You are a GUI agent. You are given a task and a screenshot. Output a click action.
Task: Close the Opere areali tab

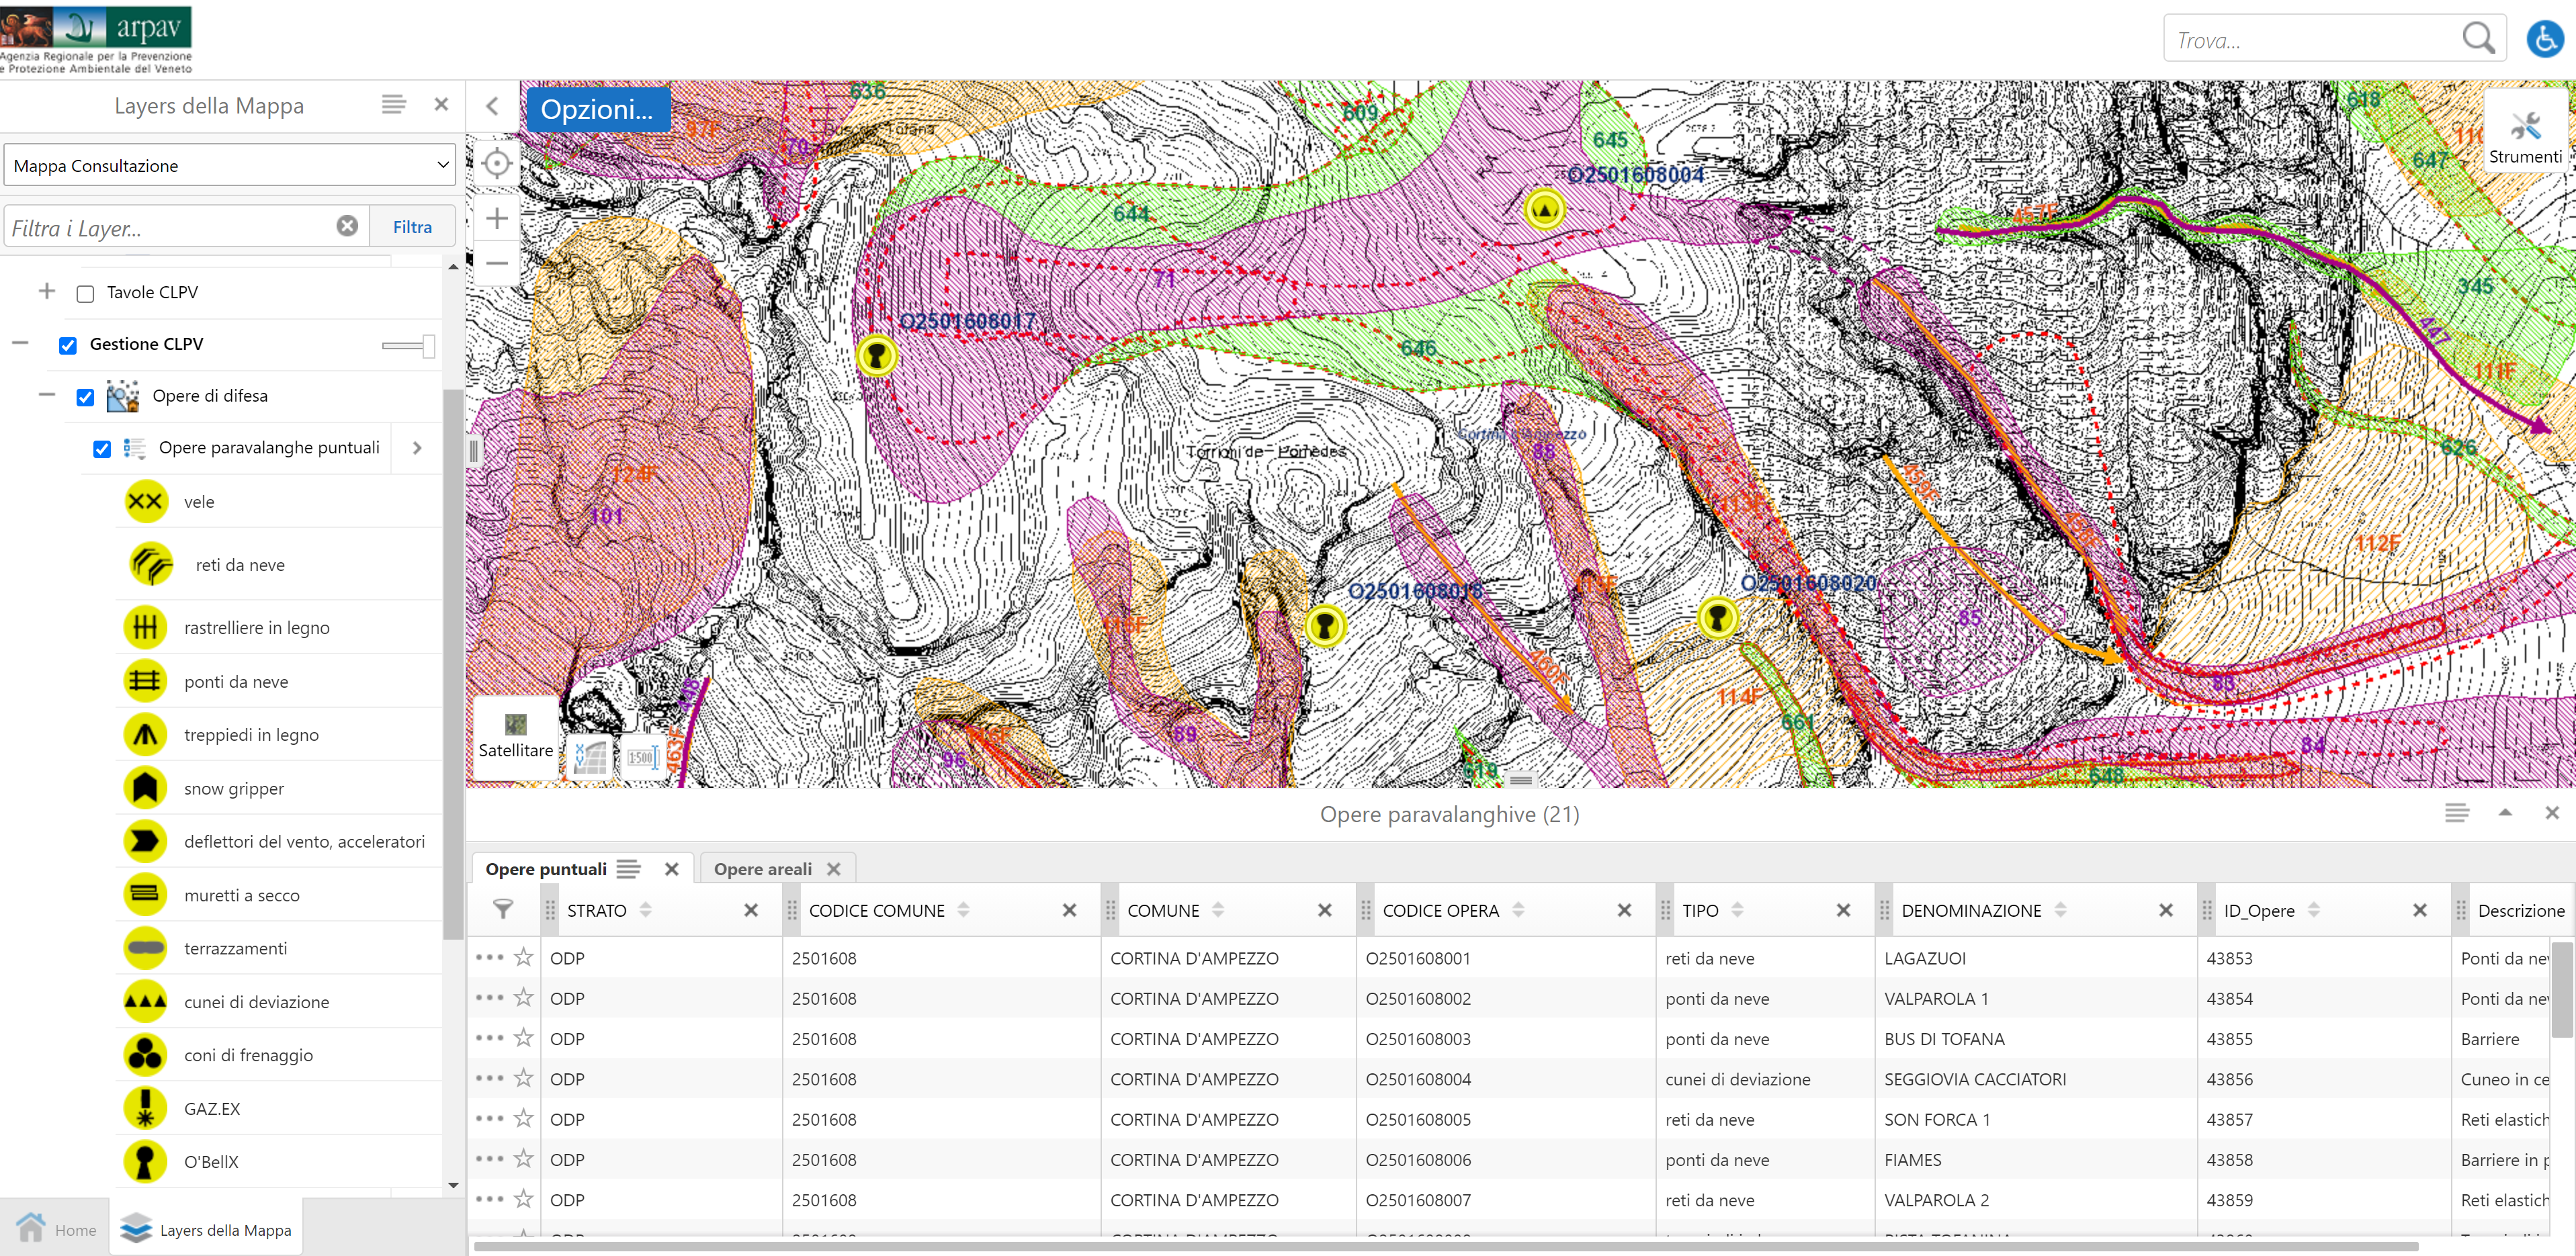tap(834, 868)
